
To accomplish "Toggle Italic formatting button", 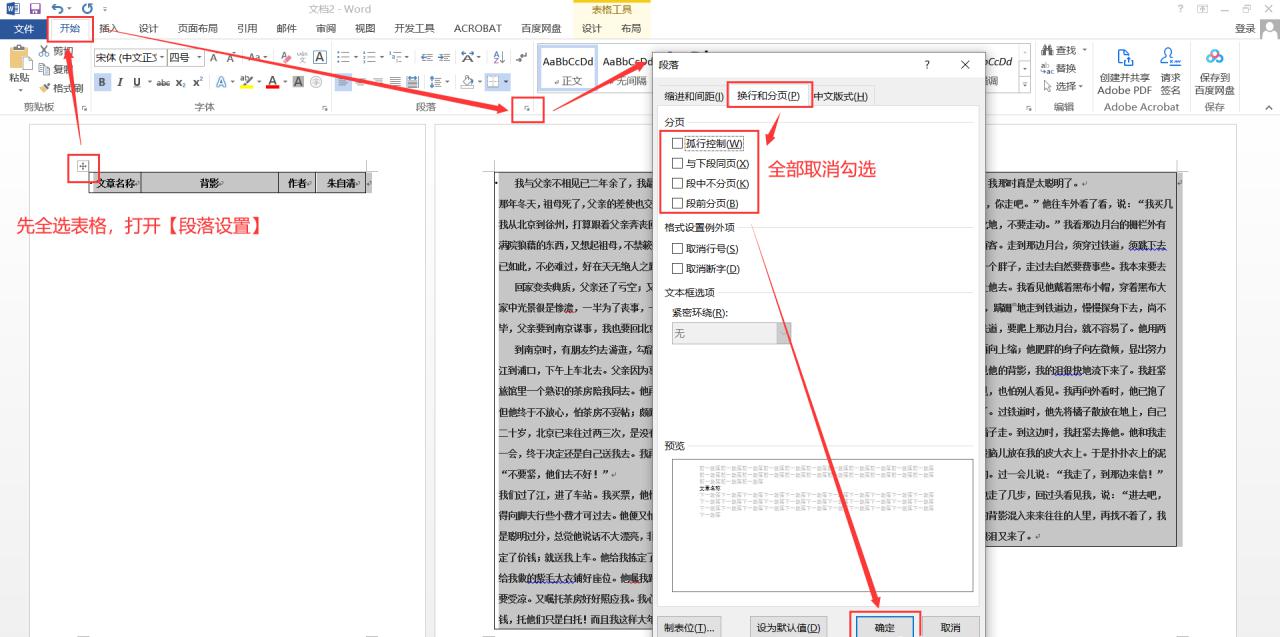I will point(120,82).
